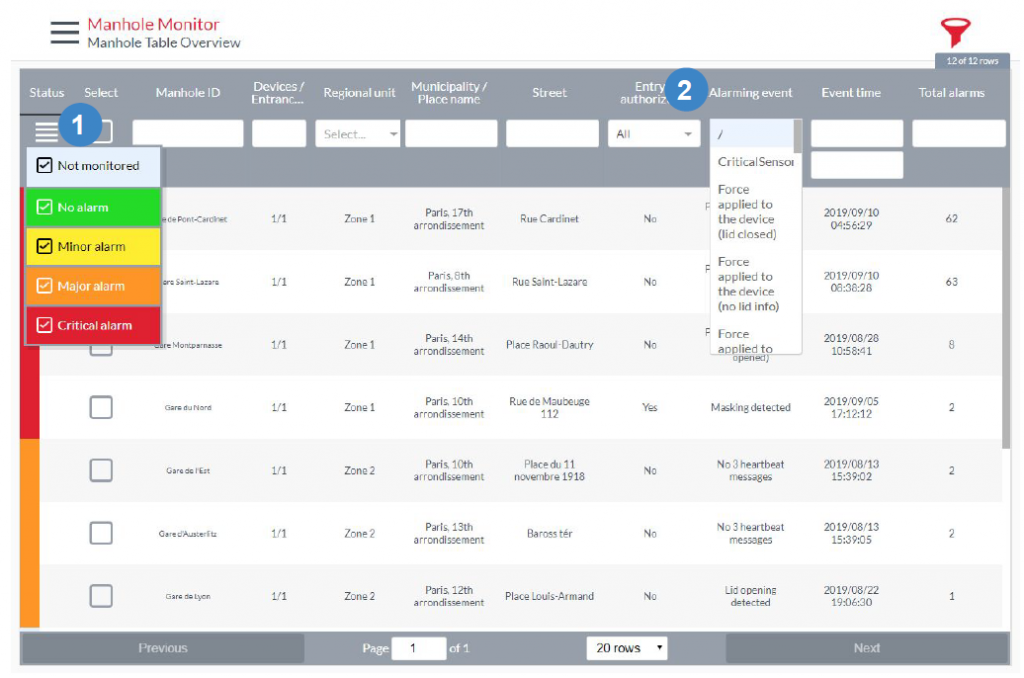Viewport: 1024px width, 678px height.
Task: Expand the Entry authorization All dropdown
Action: click(x=654, y=134)
